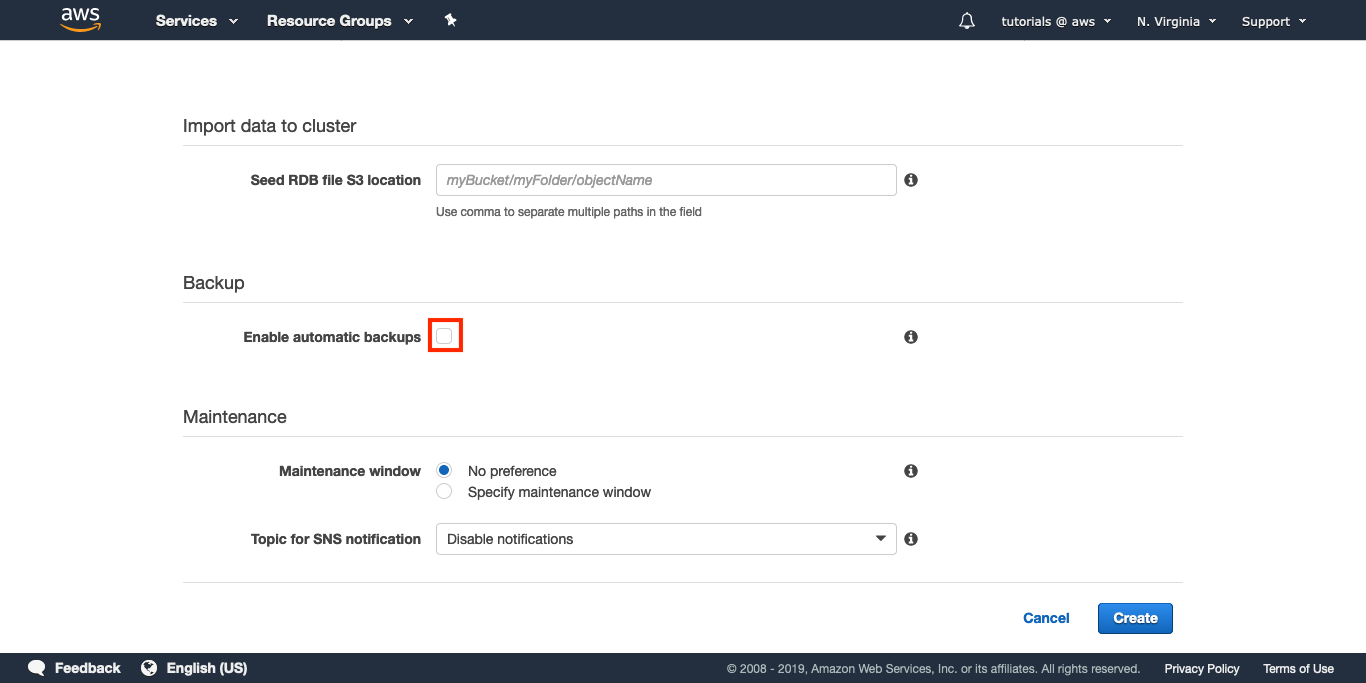The image size is (1366, 683).
Task: Click the Seed RDB file S3 location field
Action: pos(666,180)
